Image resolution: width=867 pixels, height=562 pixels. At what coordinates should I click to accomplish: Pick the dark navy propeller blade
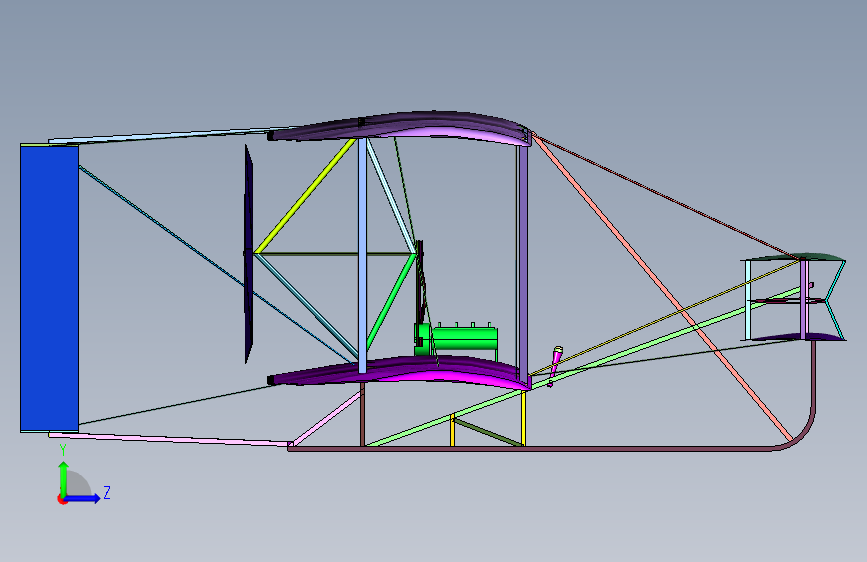click(x=249, y=254)
